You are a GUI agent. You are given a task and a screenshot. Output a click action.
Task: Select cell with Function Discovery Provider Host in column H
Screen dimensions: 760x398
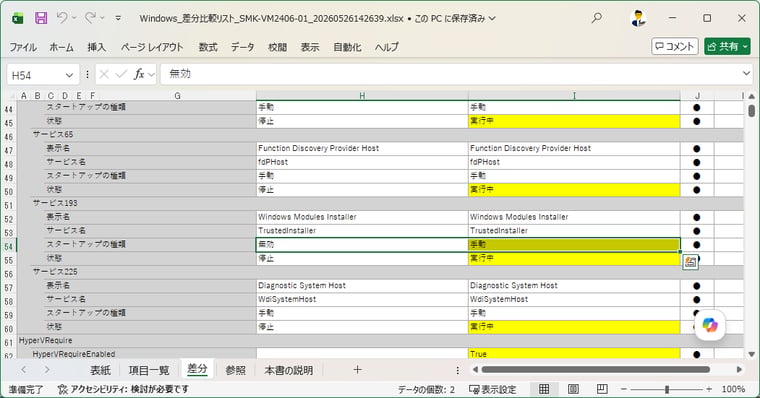coord(362,148)
